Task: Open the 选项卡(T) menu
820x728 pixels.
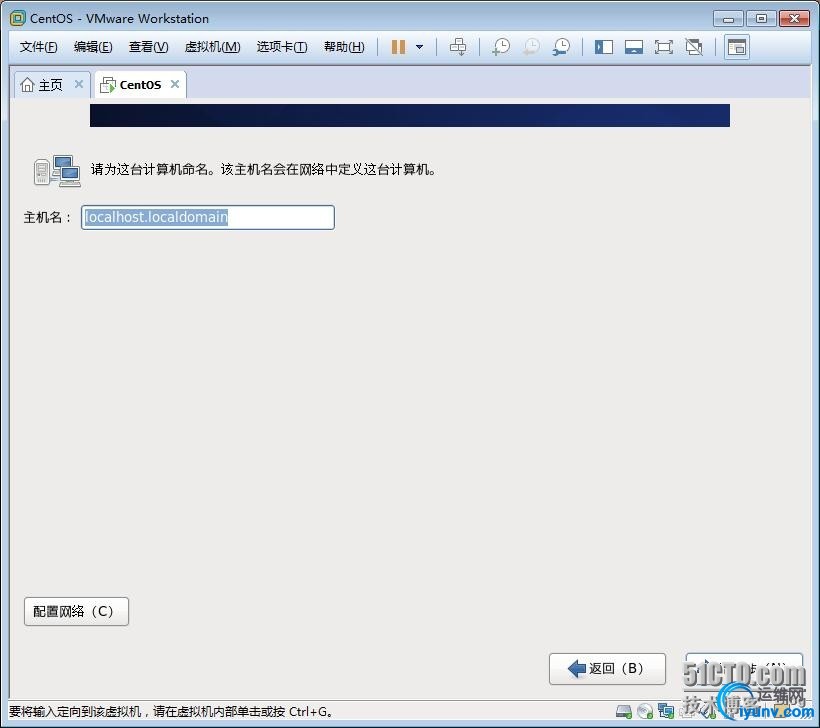Action: [282, 47]
